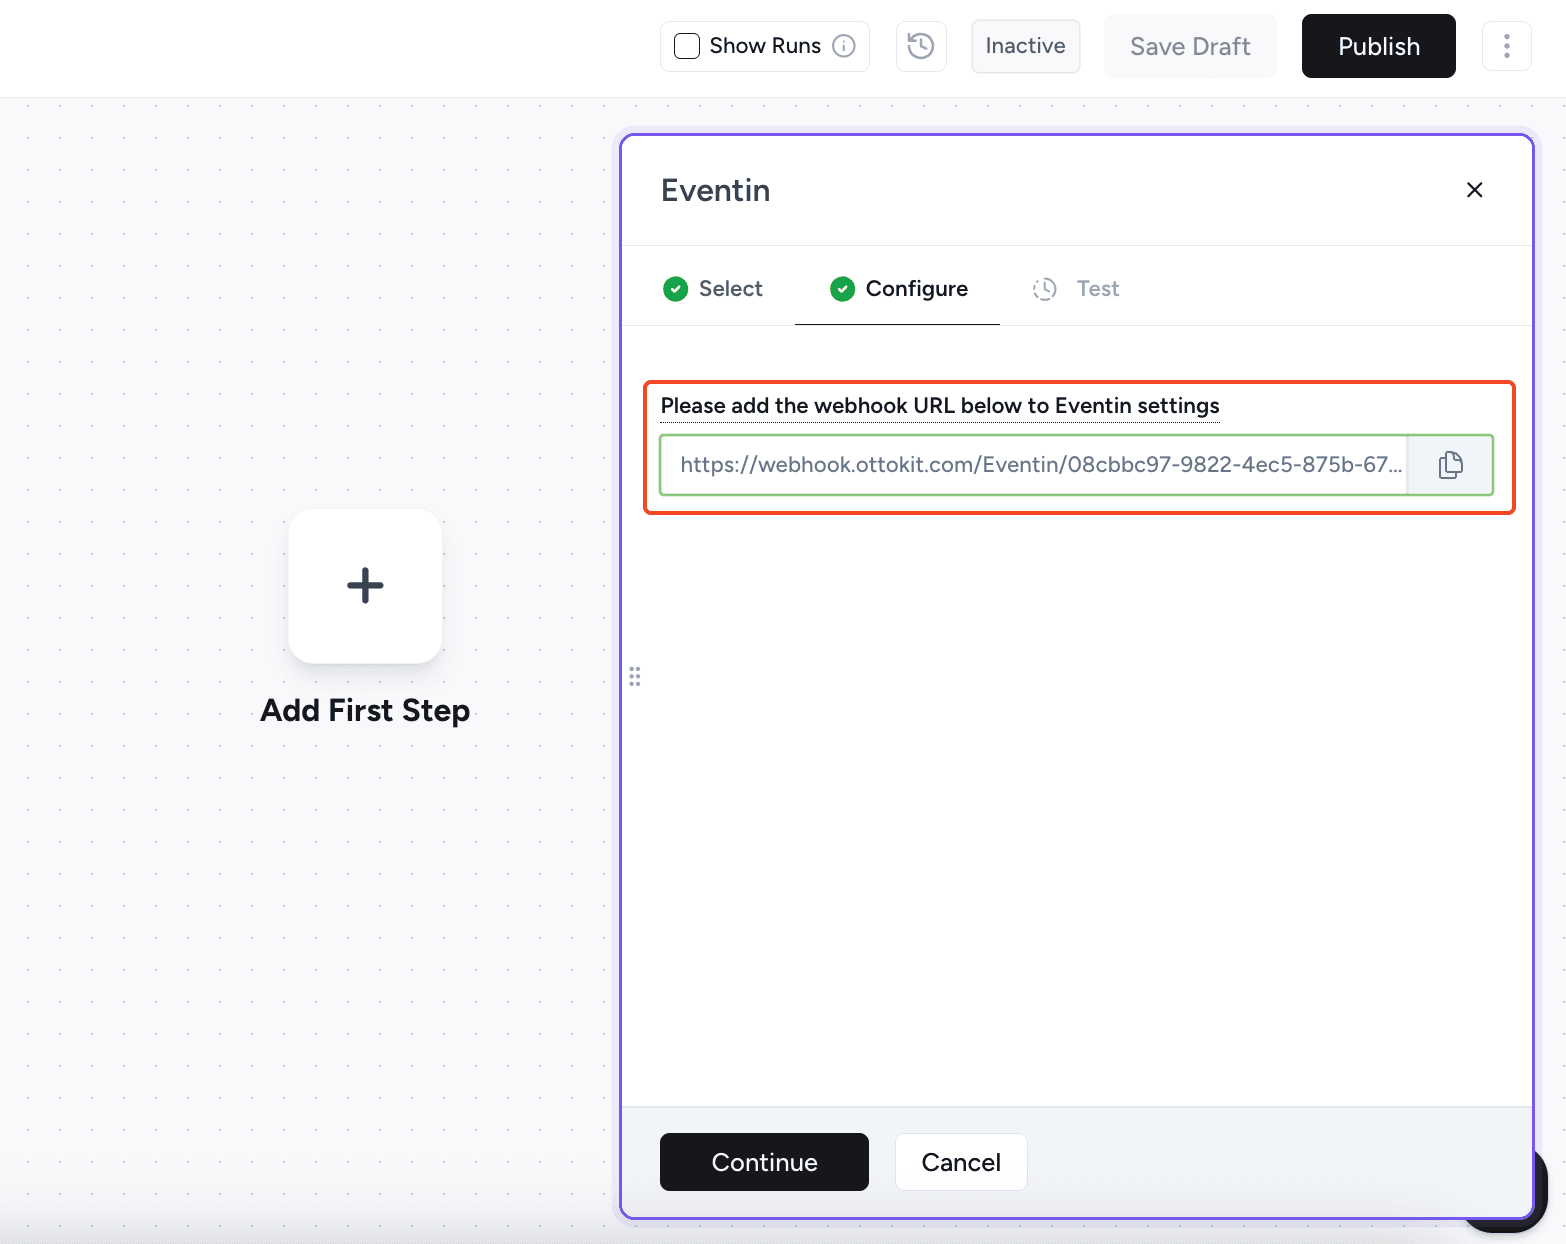Viewport: 1566px width, 1244px height.
Task: Copy the webhook URL with the copy icon
Action: (x=1450, y=465)
